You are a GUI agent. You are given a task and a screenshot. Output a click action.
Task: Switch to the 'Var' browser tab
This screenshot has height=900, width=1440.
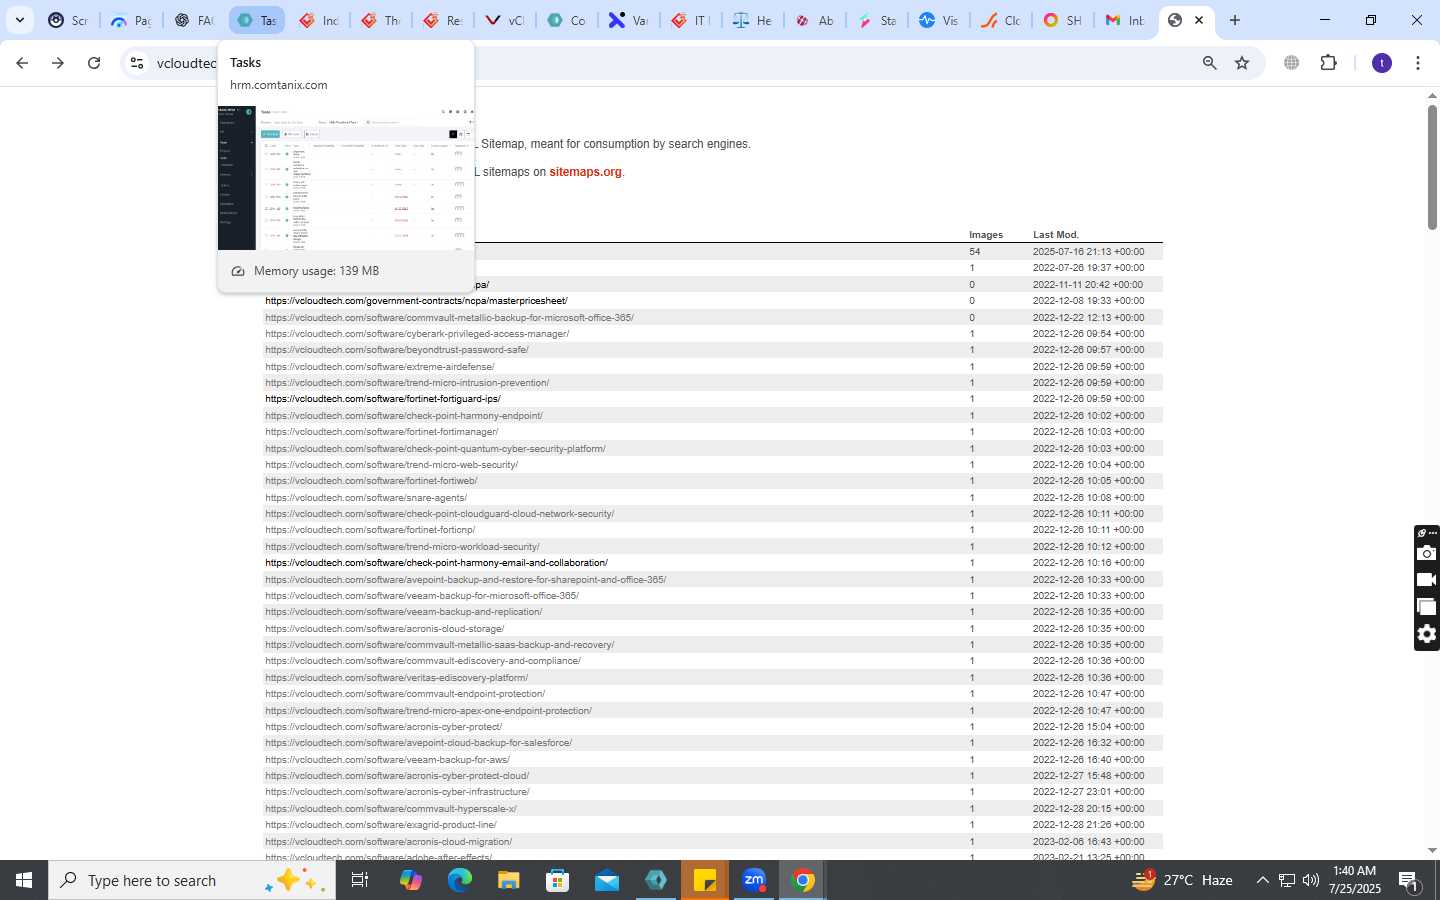(628, 20)
